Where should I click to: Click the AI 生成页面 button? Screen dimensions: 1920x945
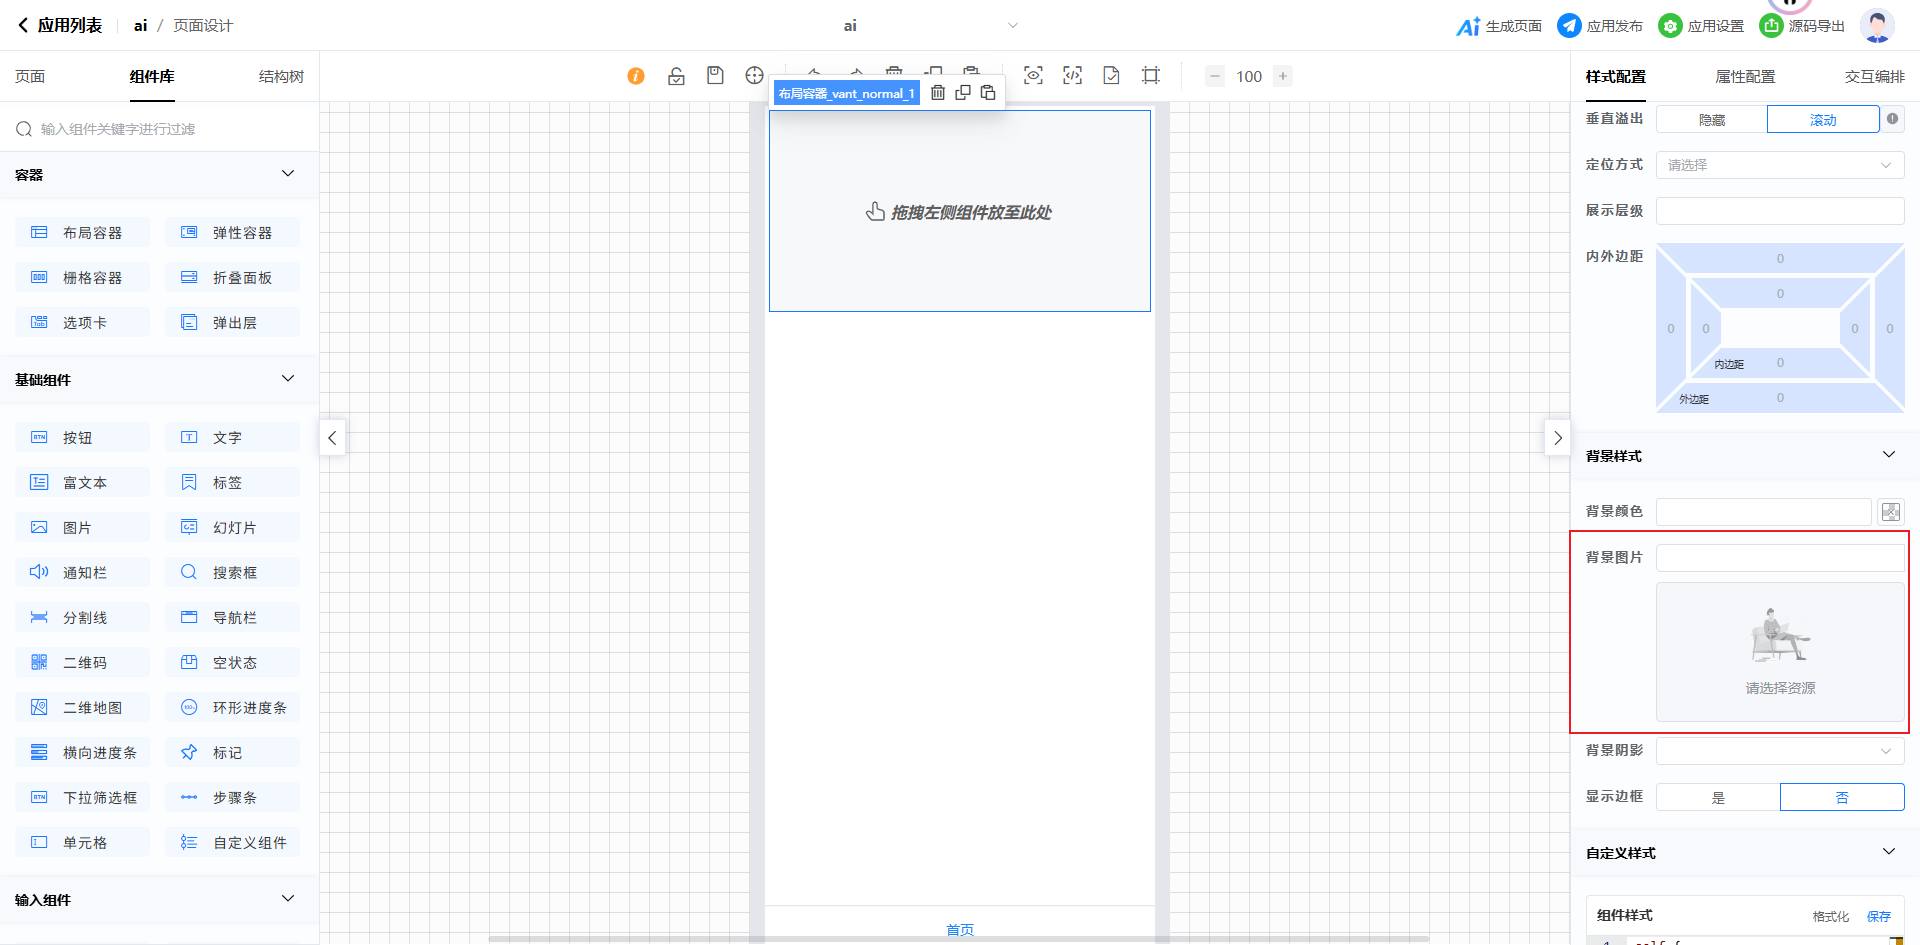coord(1499,26)
